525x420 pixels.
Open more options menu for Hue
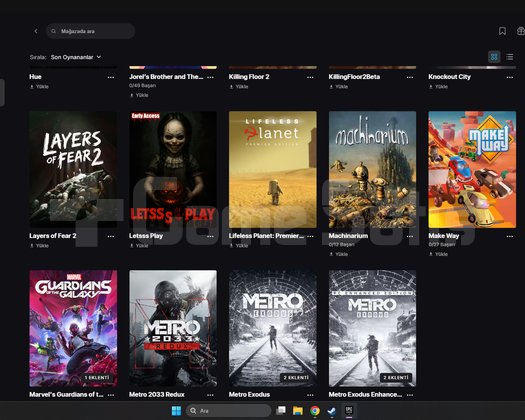111,77
